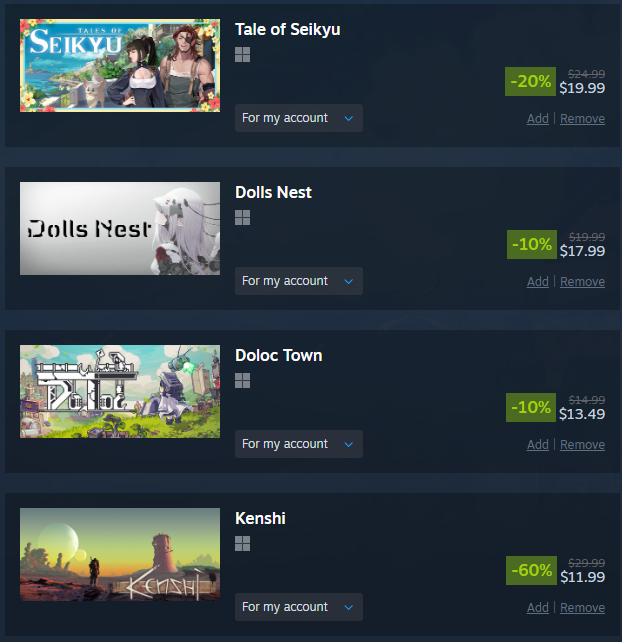The image size is (622, 642).
Task: Open the Doloc Town account dropdown
Action: 299,444
